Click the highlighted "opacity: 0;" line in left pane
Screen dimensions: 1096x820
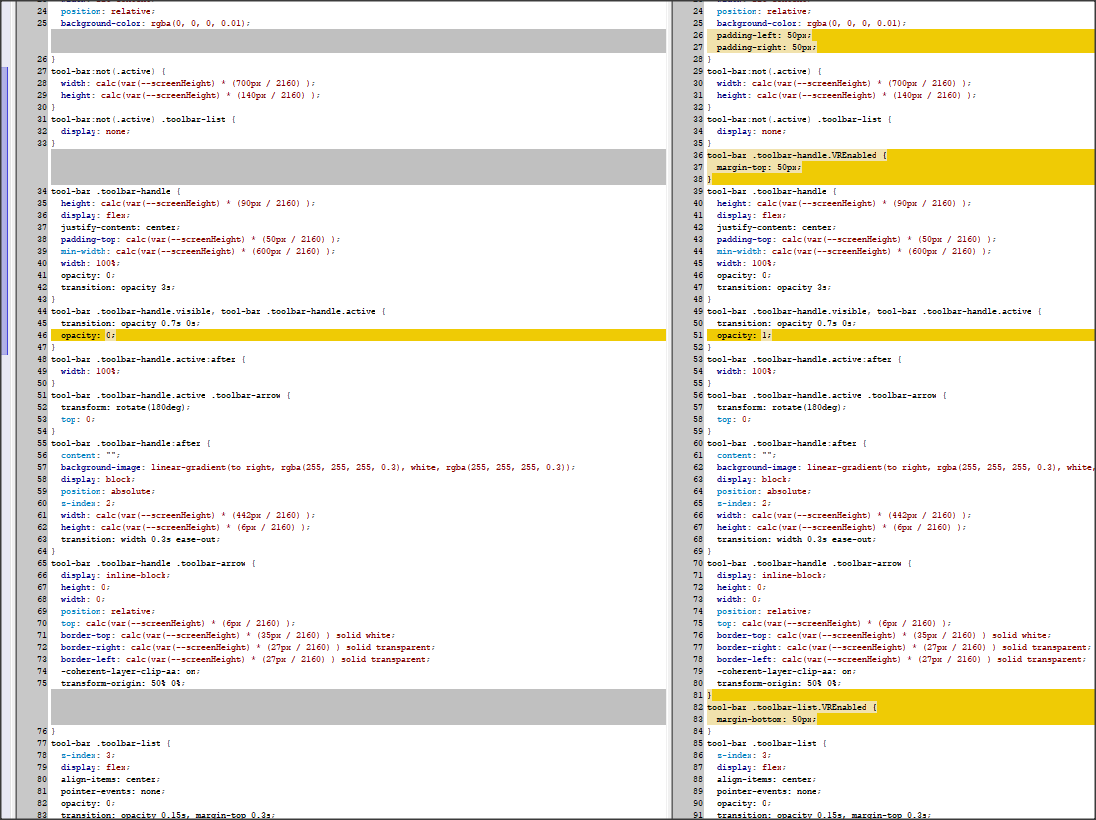click(x=89, y=335)
